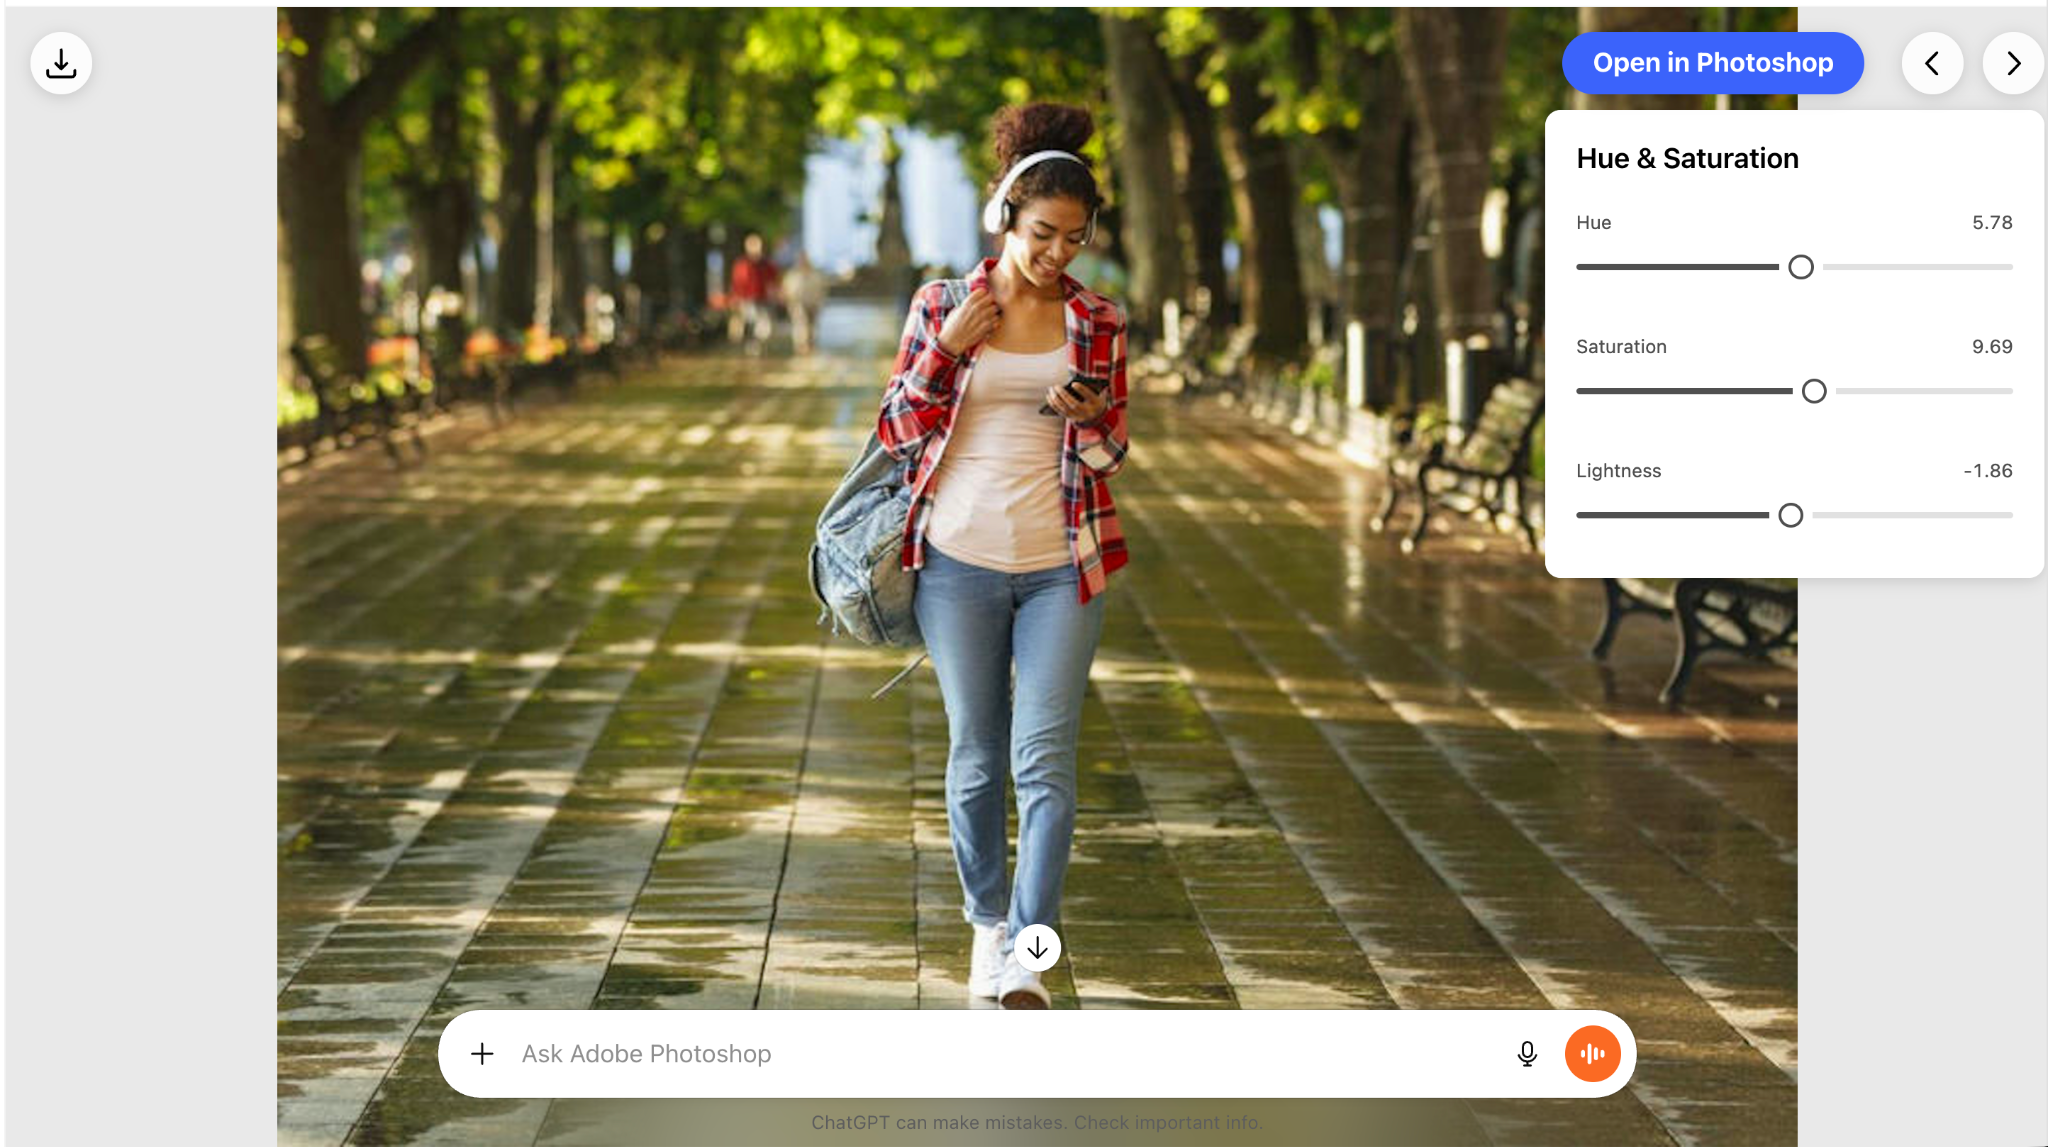Click the Hue value 5.78

tap(1991, 222)
